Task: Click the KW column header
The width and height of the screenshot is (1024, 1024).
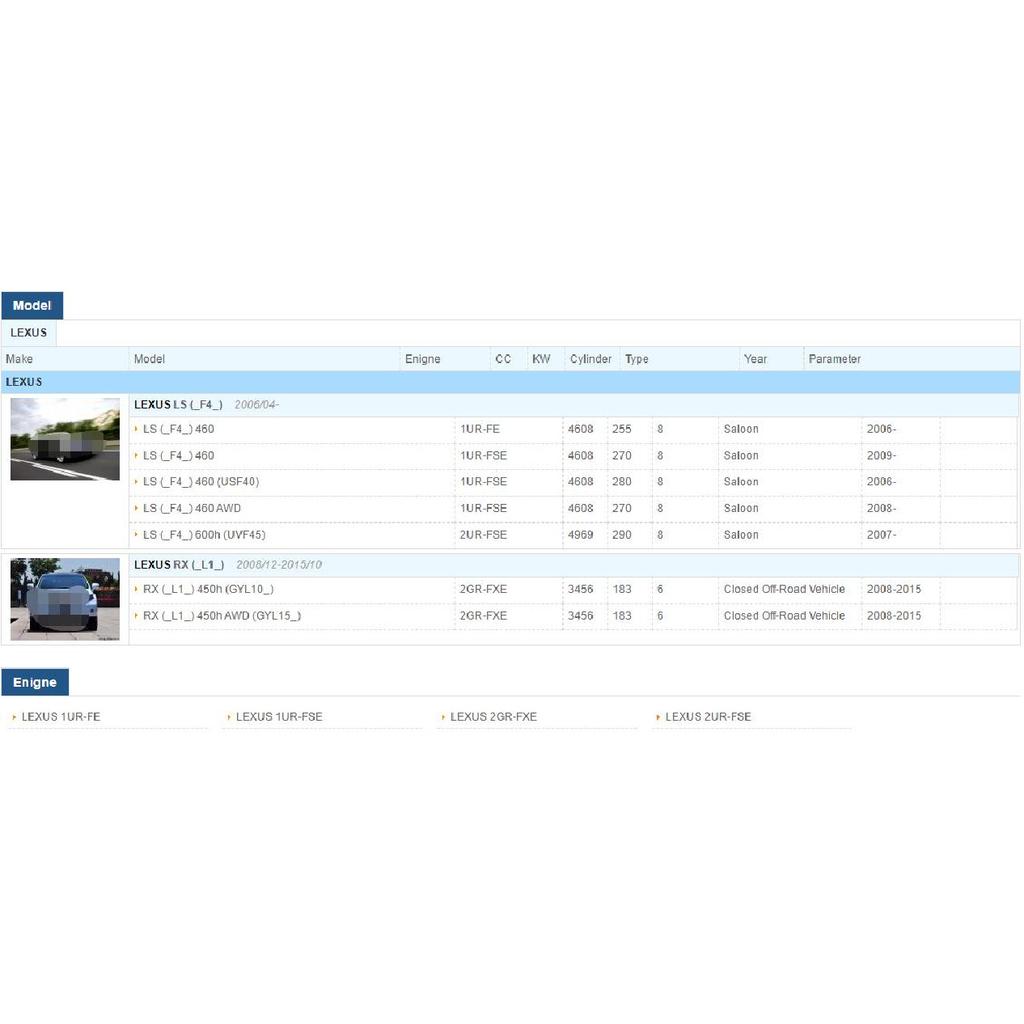Action: (x=541, y=359)
